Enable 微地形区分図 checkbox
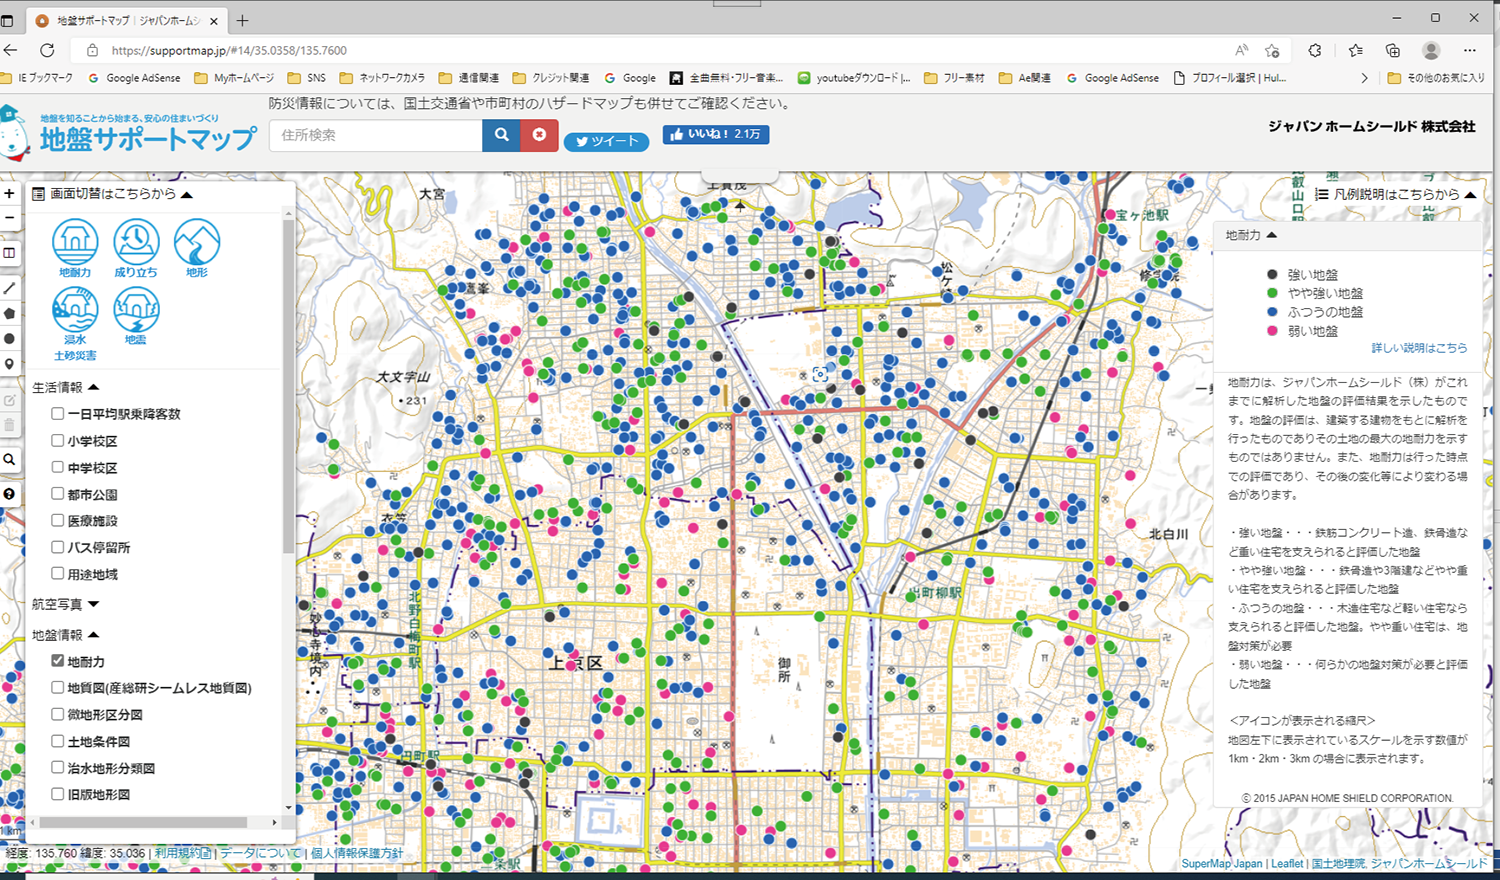 (58, 714)
